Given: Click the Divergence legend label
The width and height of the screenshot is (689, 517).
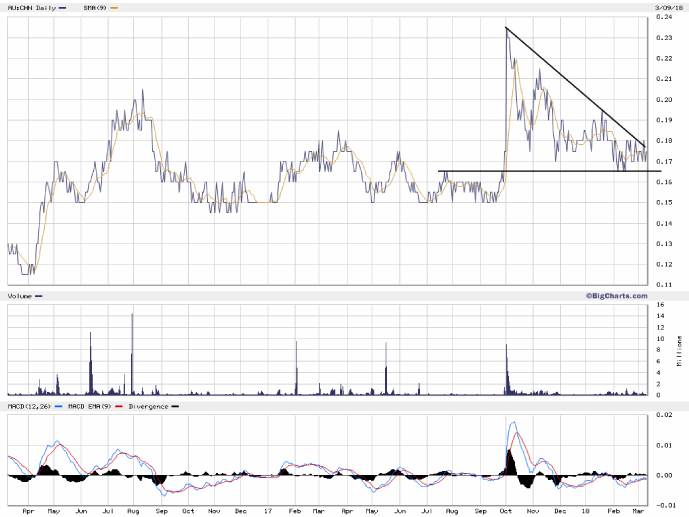Looking at the screenshot, I should click(151, 408).
